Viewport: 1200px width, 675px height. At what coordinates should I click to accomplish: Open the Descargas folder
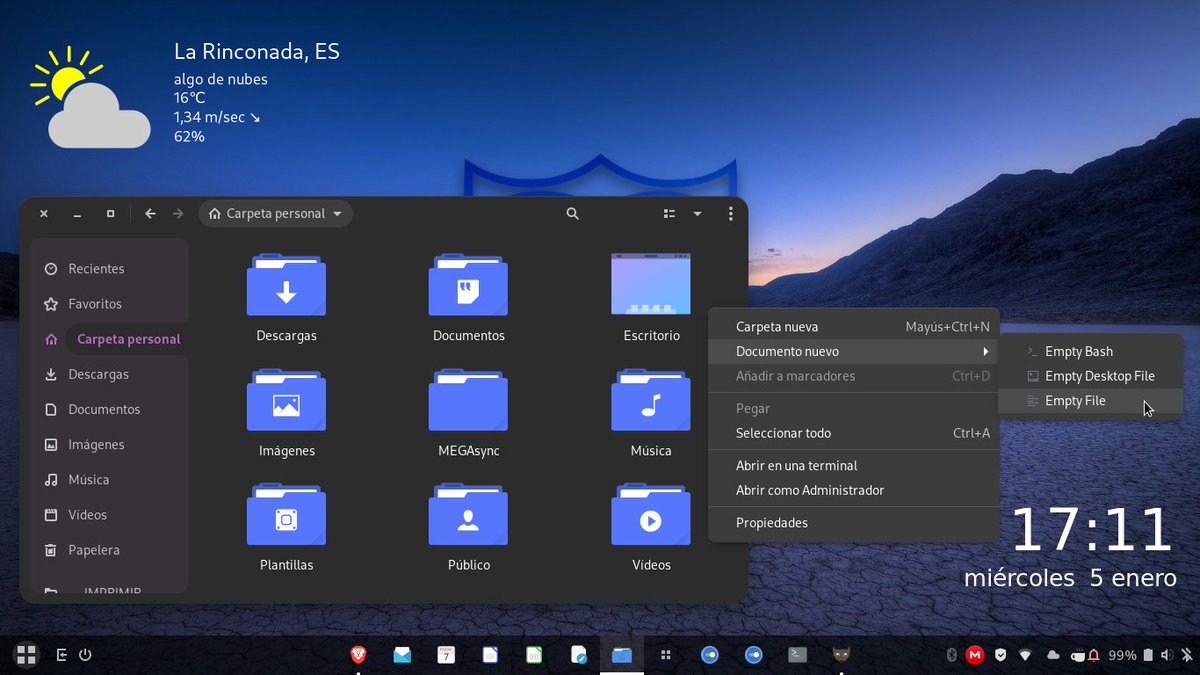coord(286,290)
